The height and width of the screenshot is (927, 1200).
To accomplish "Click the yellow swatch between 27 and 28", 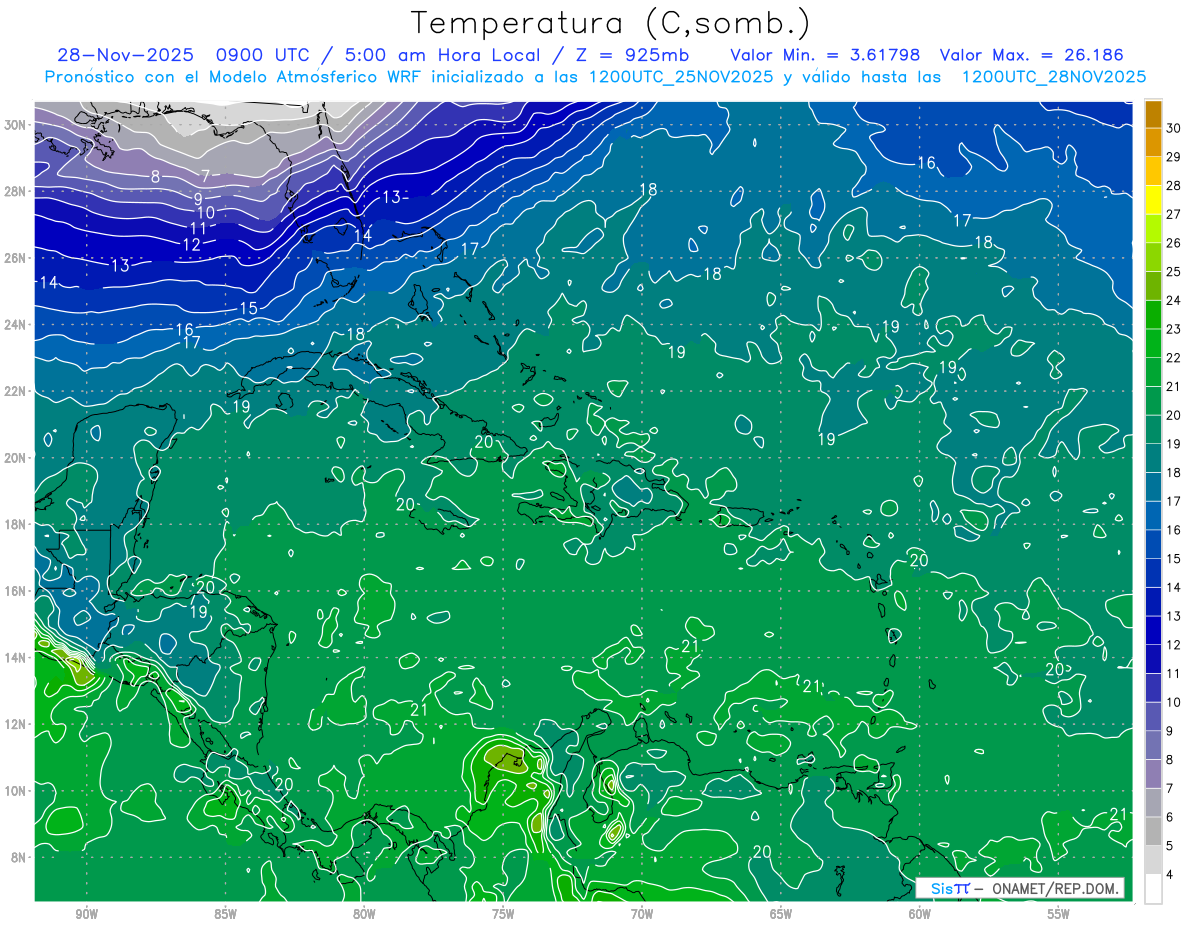I will pyautogui.click(x=1154, y=199).
